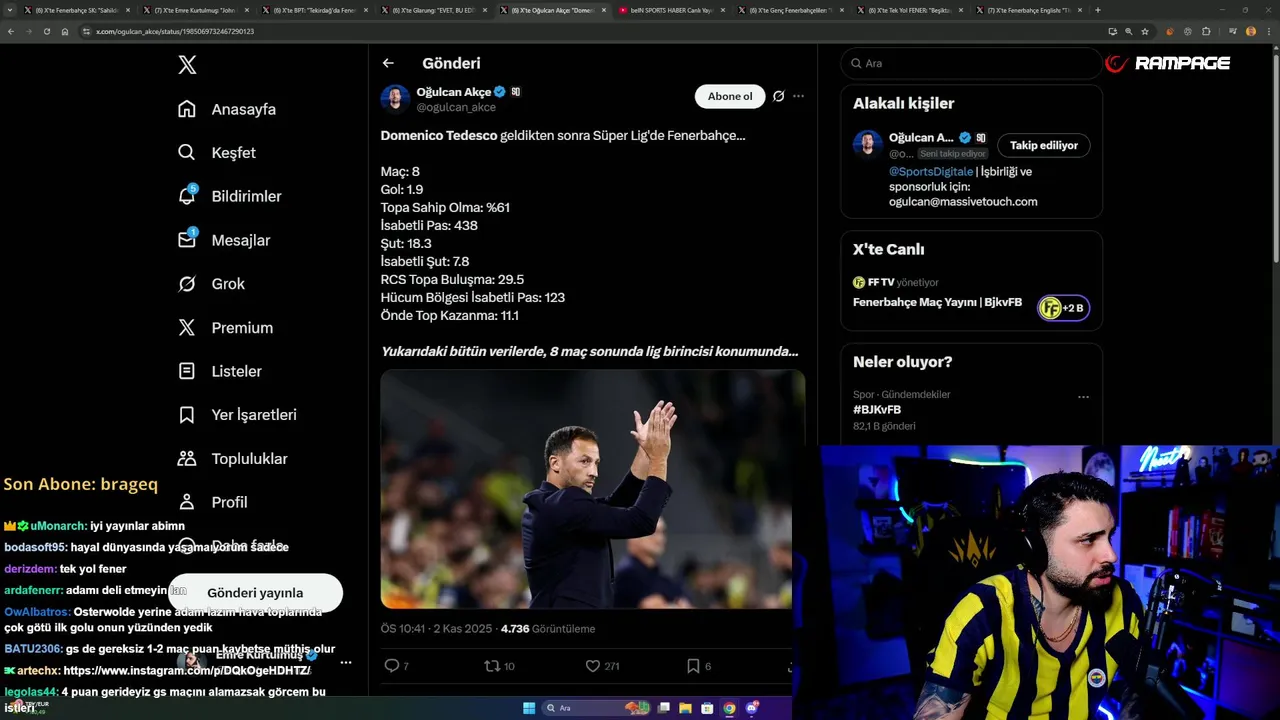Switch to X'te Genç Fenerbahçeliler tab
Viewport: 1280px width, 720px height.
(x=790, y=10)
